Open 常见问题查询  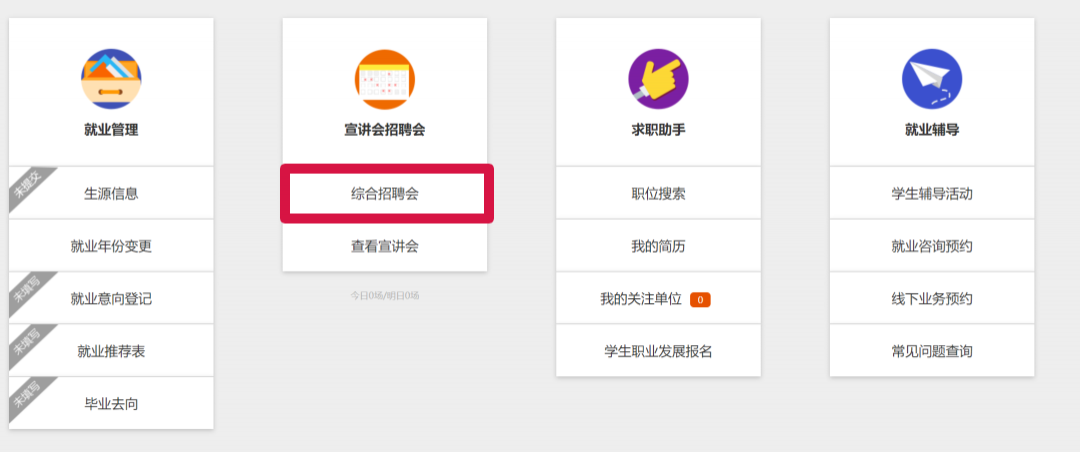tap(932, 351)
